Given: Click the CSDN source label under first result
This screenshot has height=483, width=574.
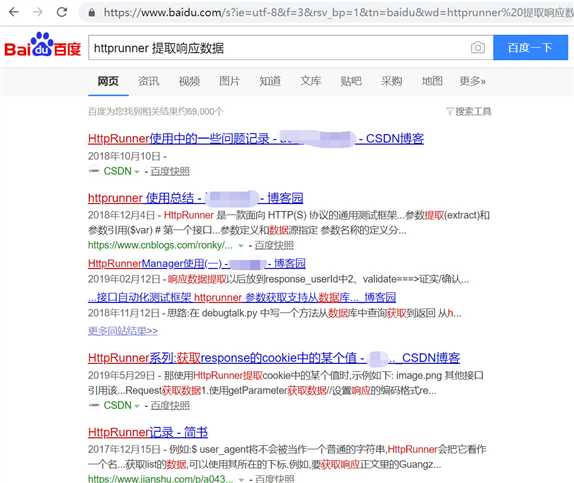Looking at the screenshot, I should [x=118, y=171].
